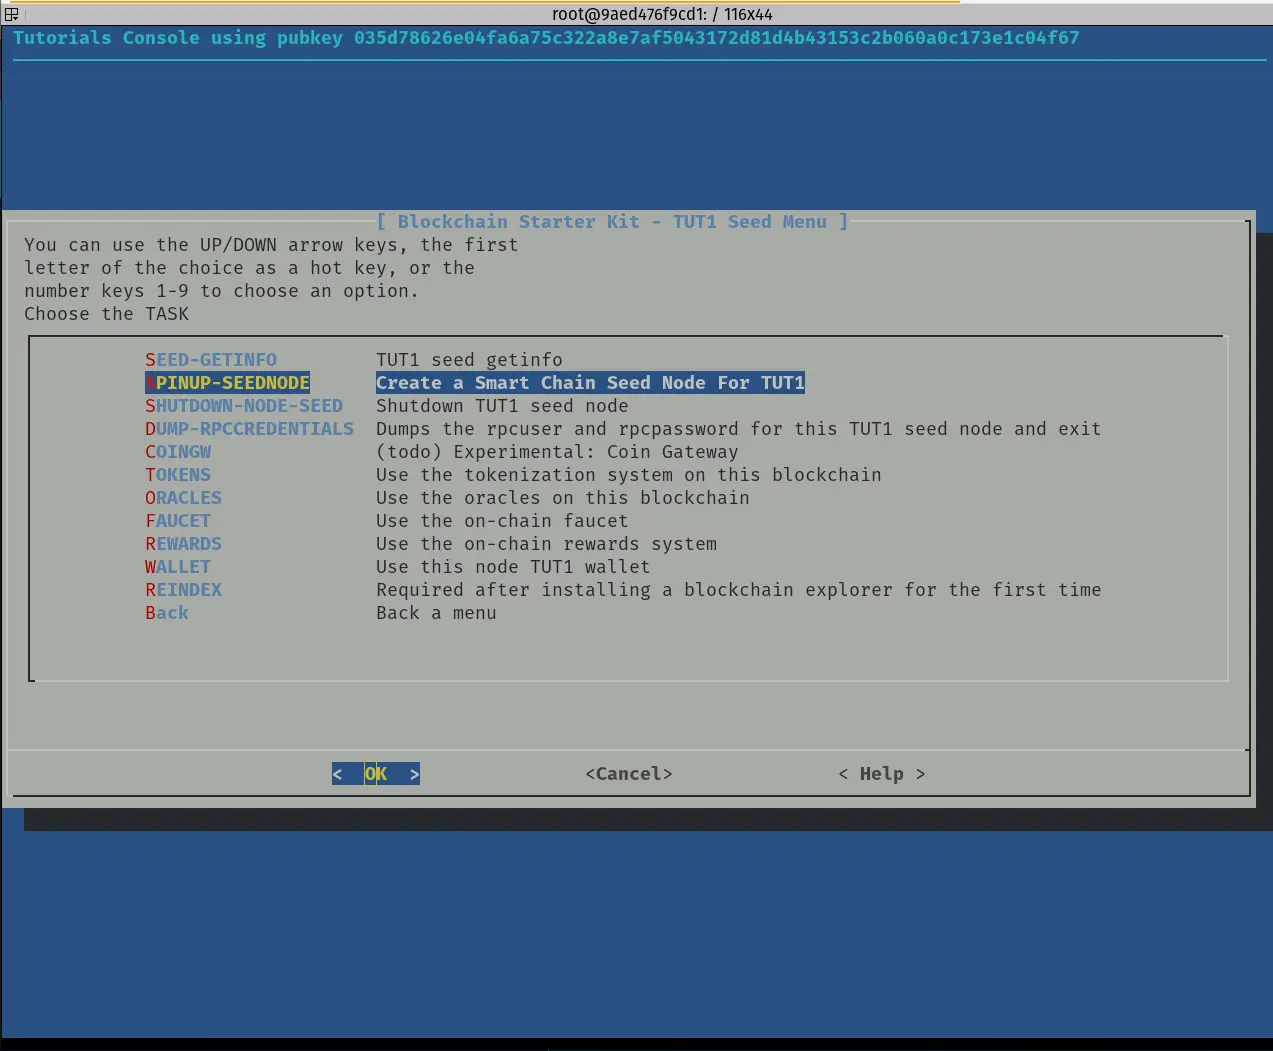The image size is (1273, 1051).
Task: Pick the DUMP-RPCCREDENTIALS item
Action: (249, 429)
